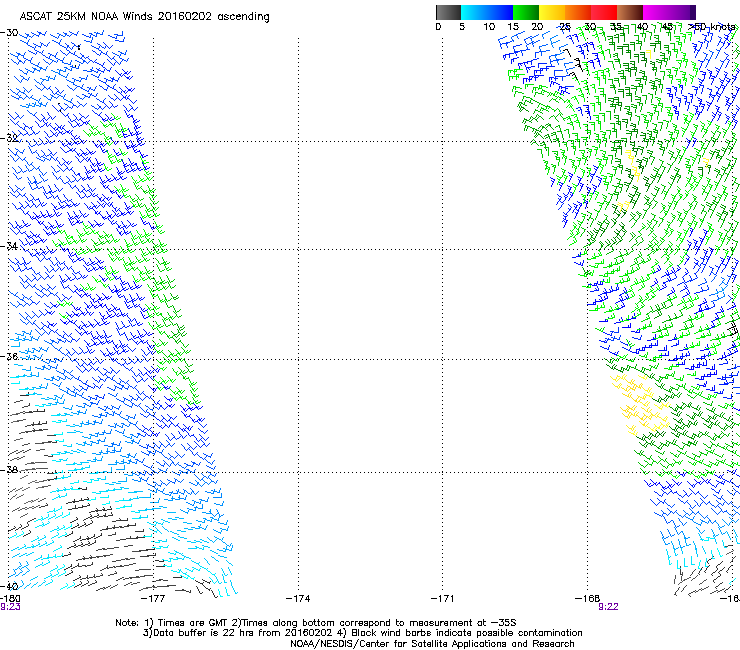Screen dimensions: 740x650
Task: Click the '15' label under the color bar
Action: pos(513,27)
